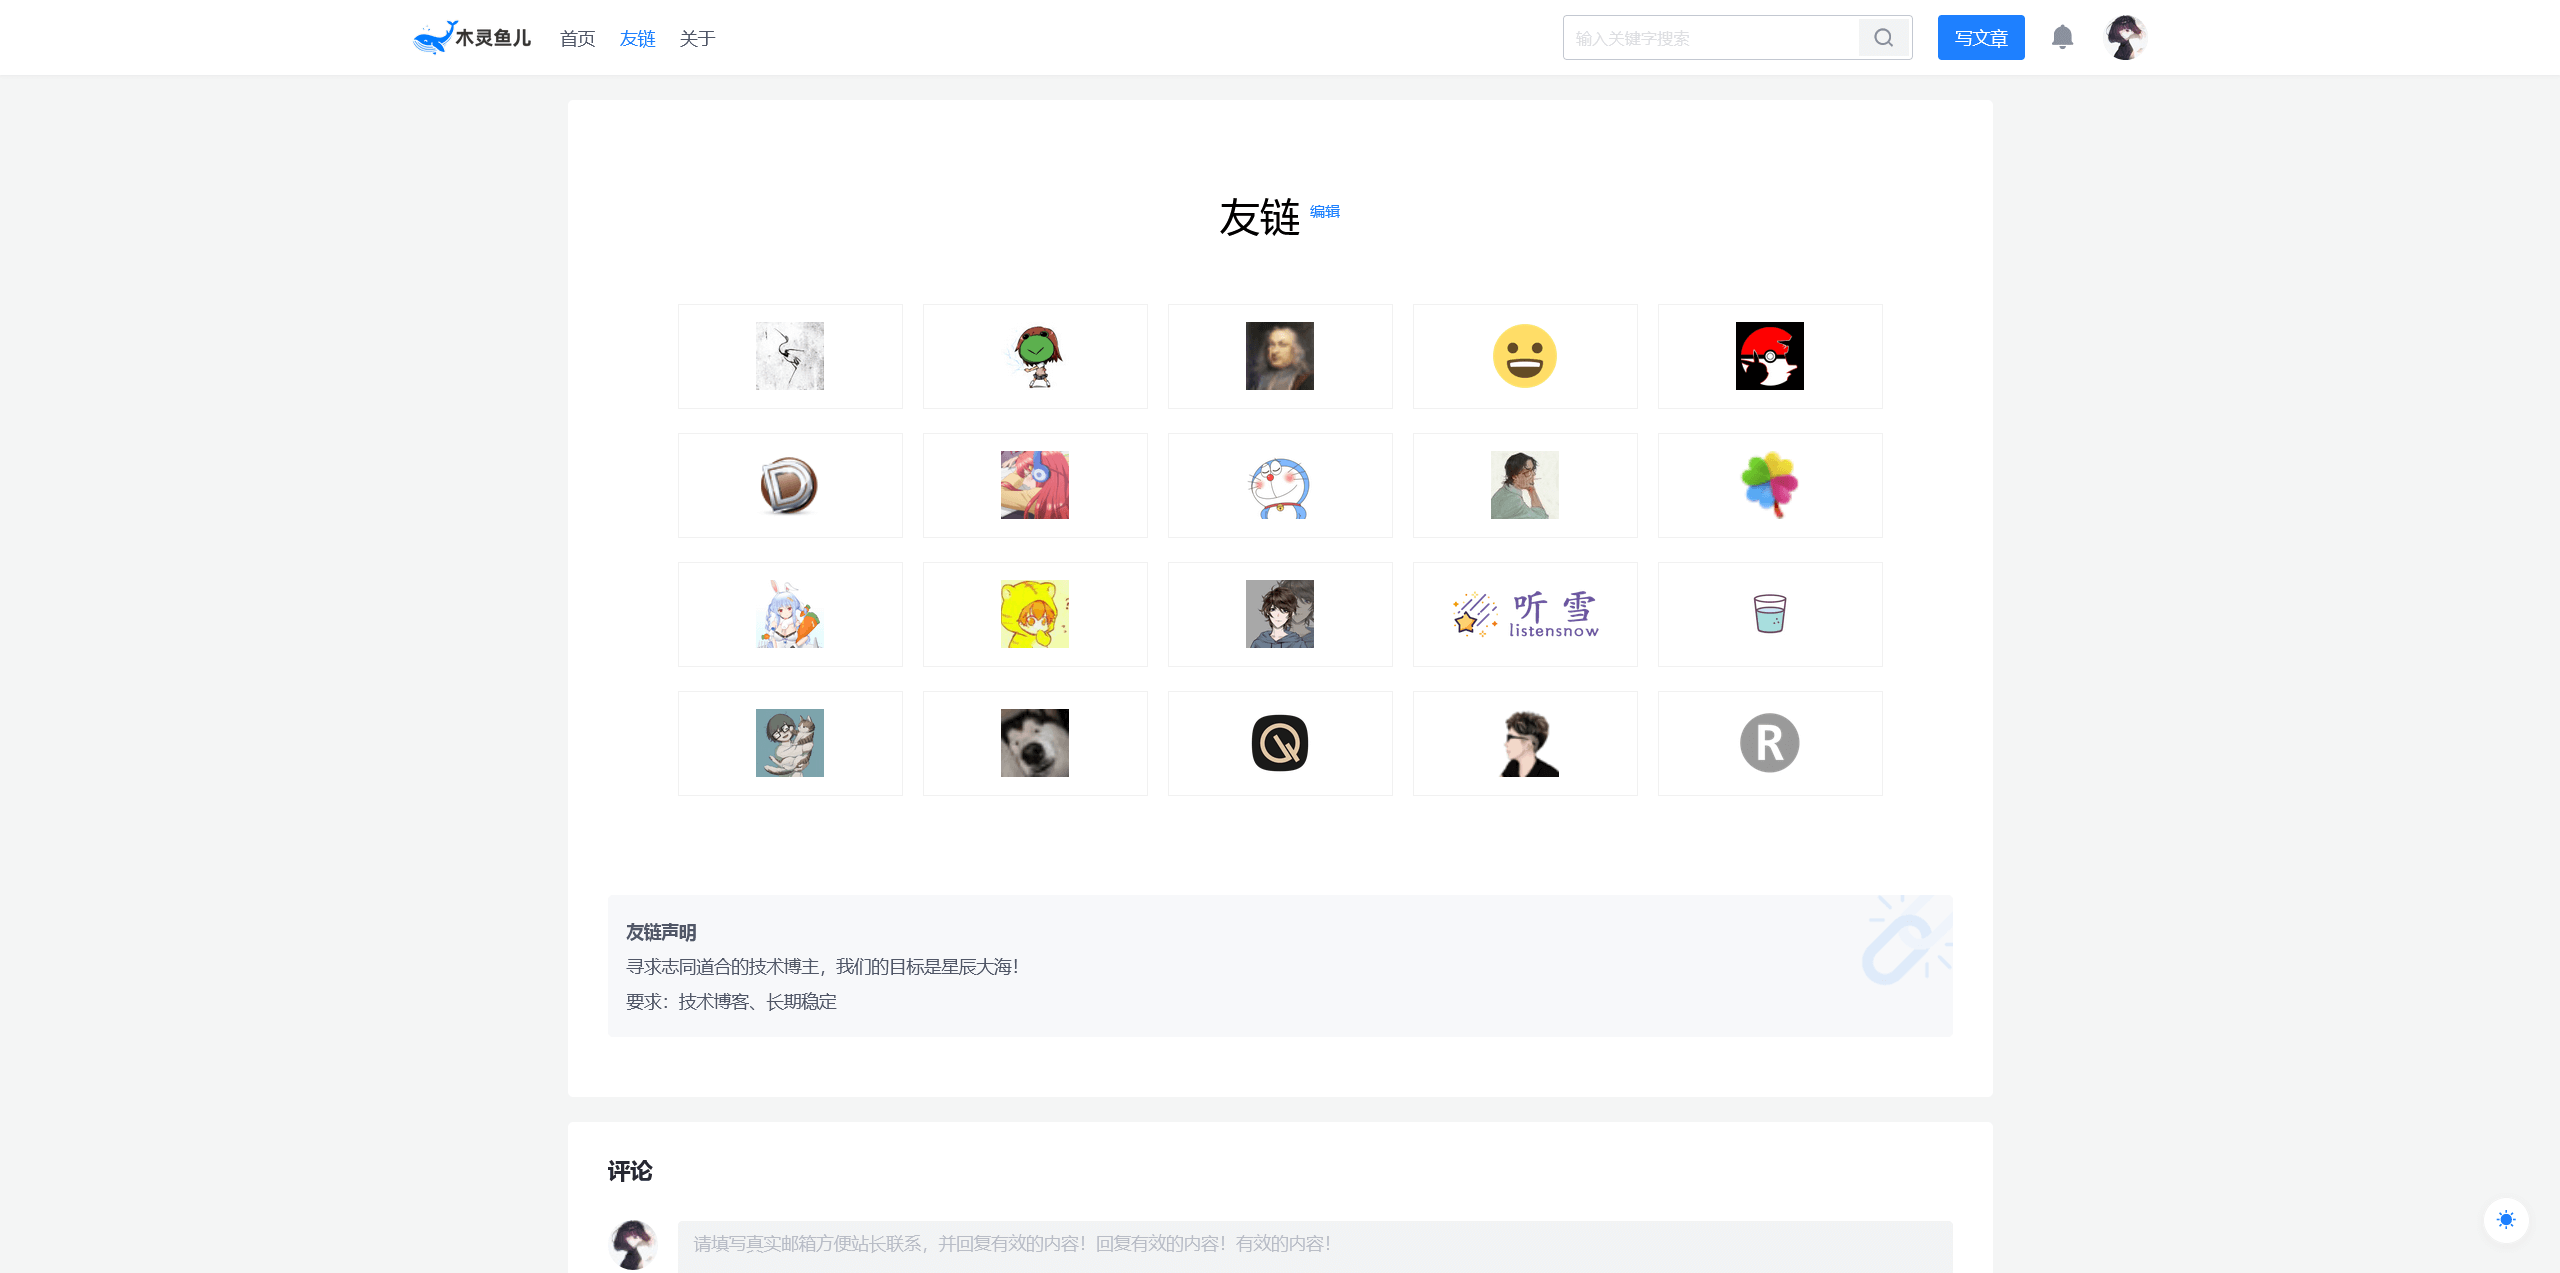The image size is (2560, 1273).
Task: Open the 关于 nav item
Action: click(697, 38)
